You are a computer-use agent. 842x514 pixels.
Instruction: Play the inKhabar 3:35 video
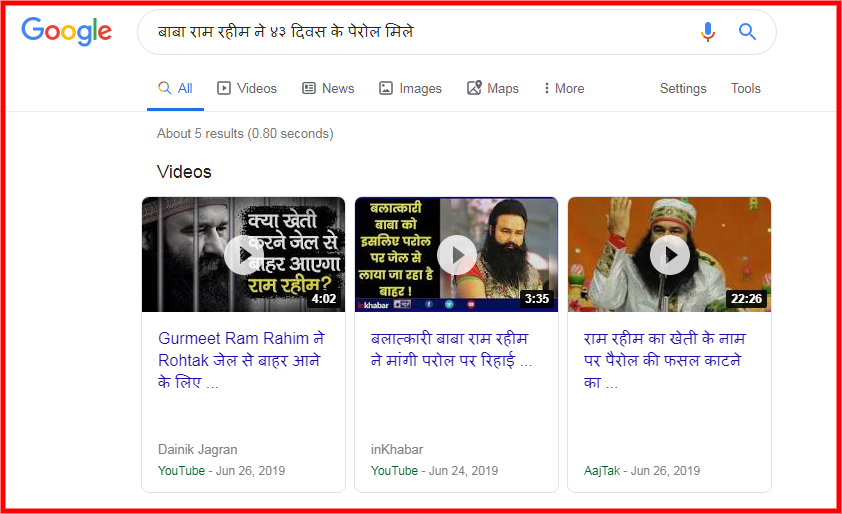point(456,255)
